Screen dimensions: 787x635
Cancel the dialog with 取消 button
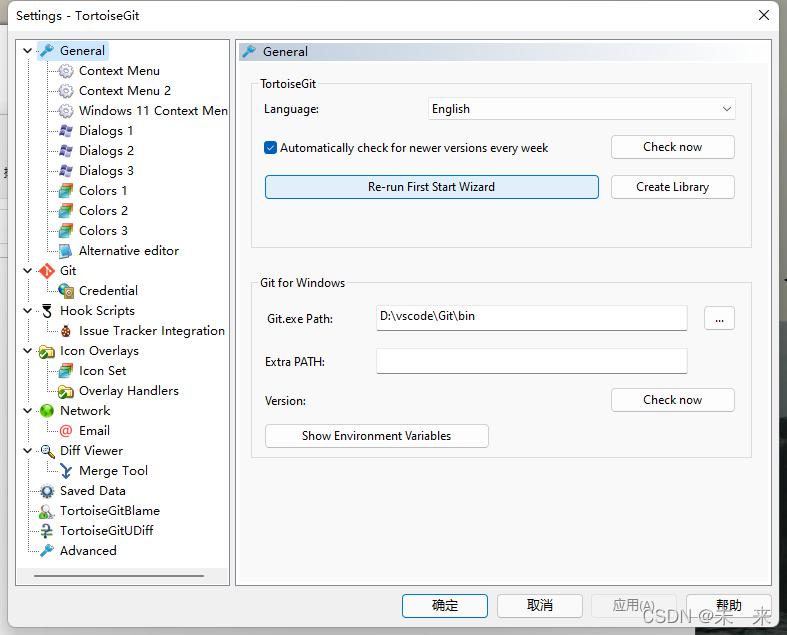[540, 605]
